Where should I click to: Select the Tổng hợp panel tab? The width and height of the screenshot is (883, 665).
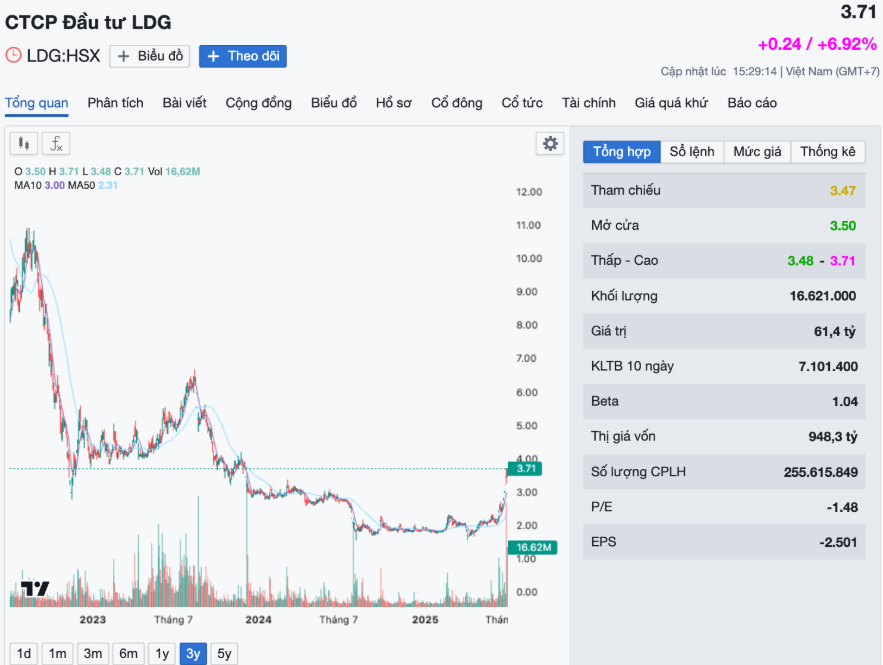622,151
